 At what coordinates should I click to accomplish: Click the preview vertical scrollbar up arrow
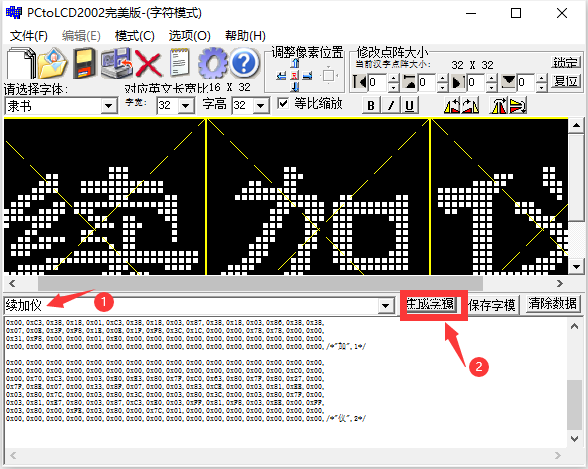coord(576,126)
